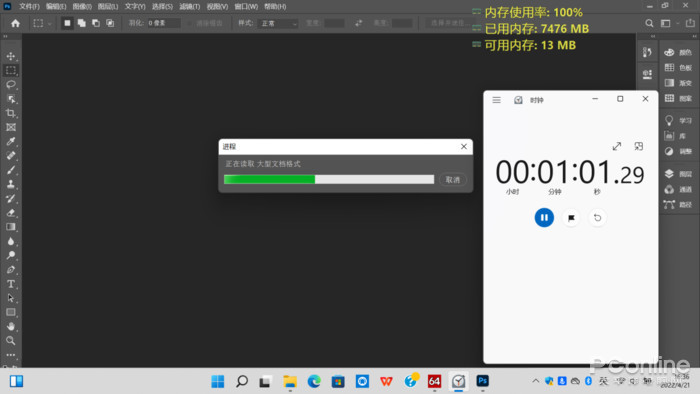Open the 窗口(W) menu

(x=246, y=7)
